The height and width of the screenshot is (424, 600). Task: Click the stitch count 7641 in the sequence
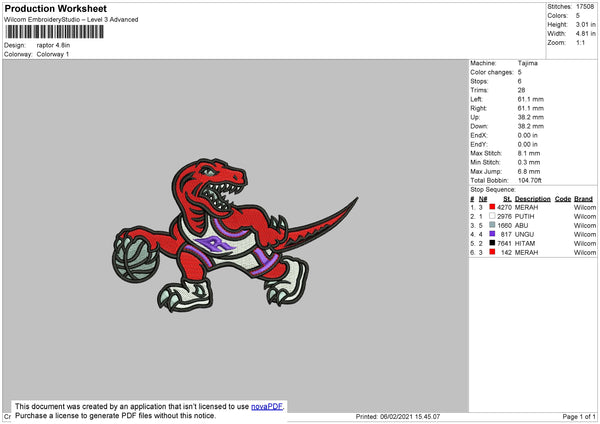(x=504, y=243)
